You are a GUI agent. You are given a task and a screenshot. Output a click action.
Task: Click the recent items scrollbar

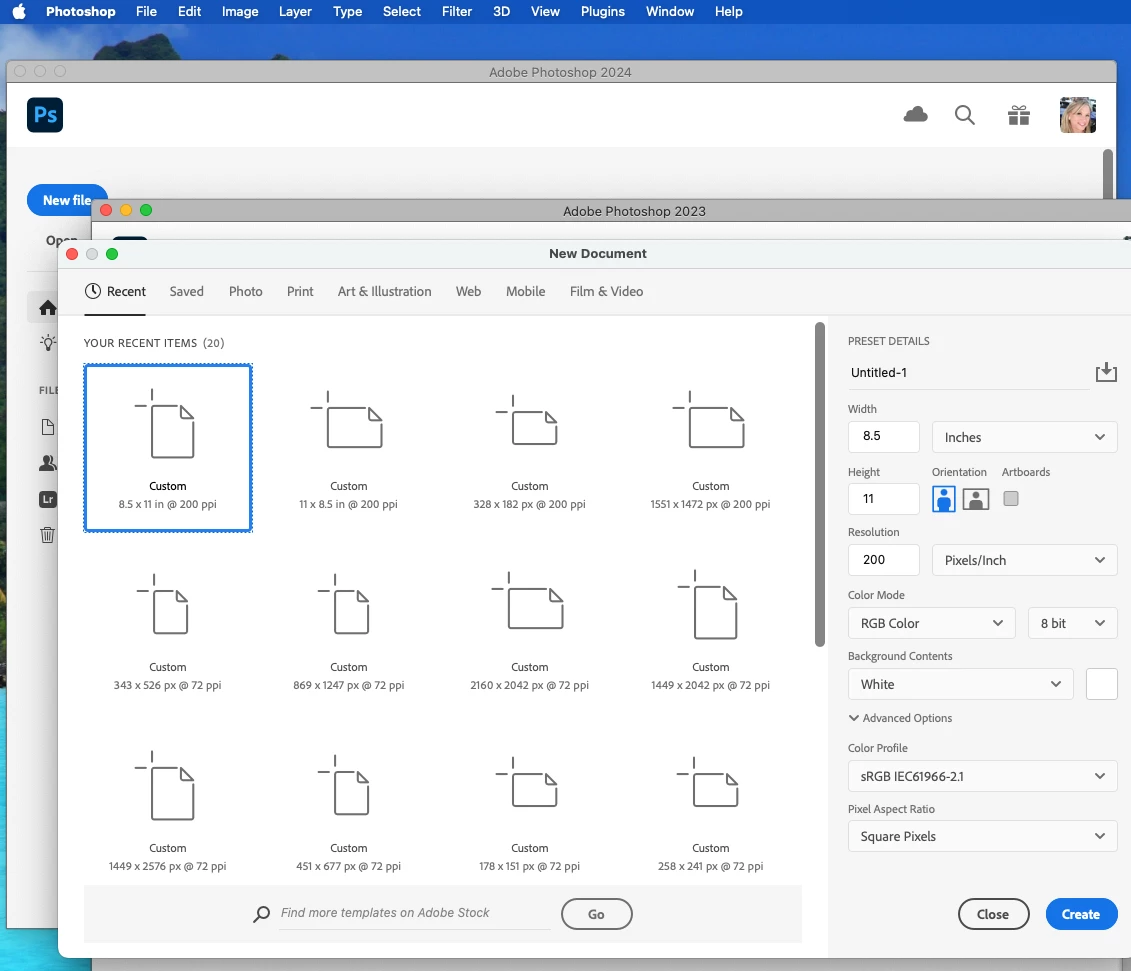819,485
